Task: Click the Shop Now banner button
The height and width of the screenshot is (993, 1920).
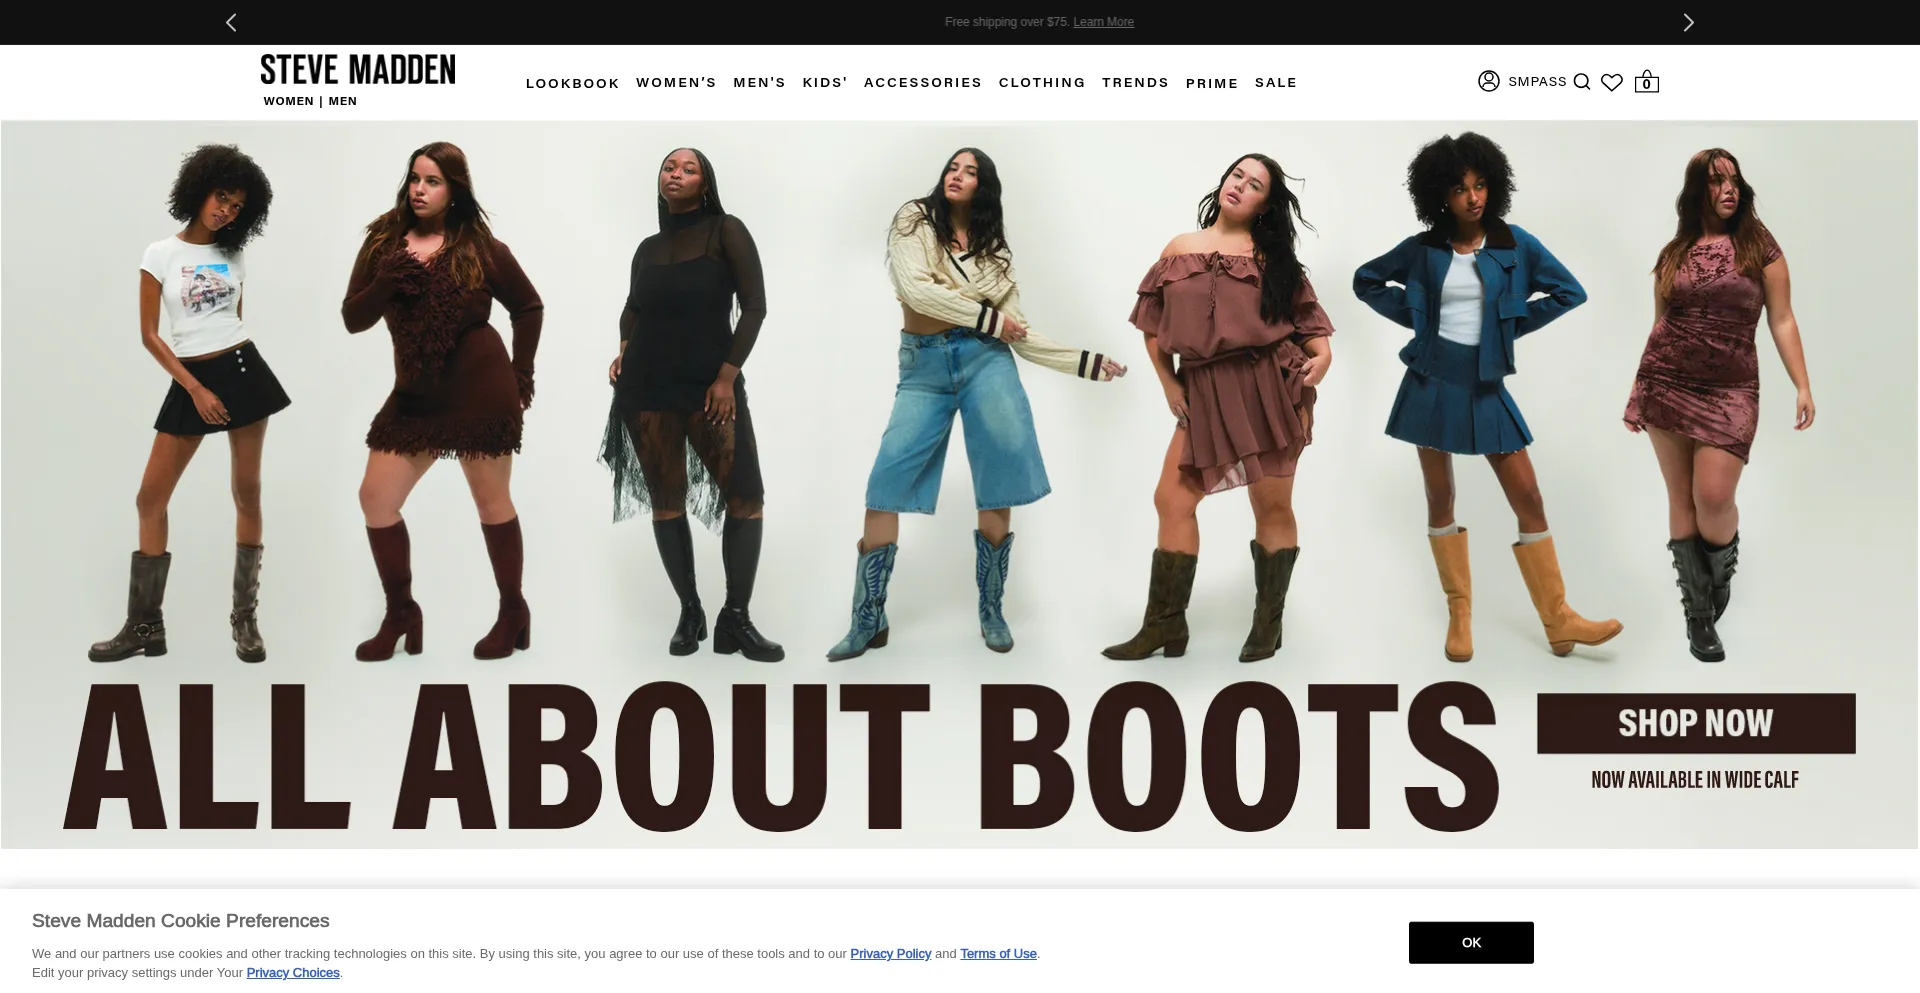Action: (x=1695, y=723)
